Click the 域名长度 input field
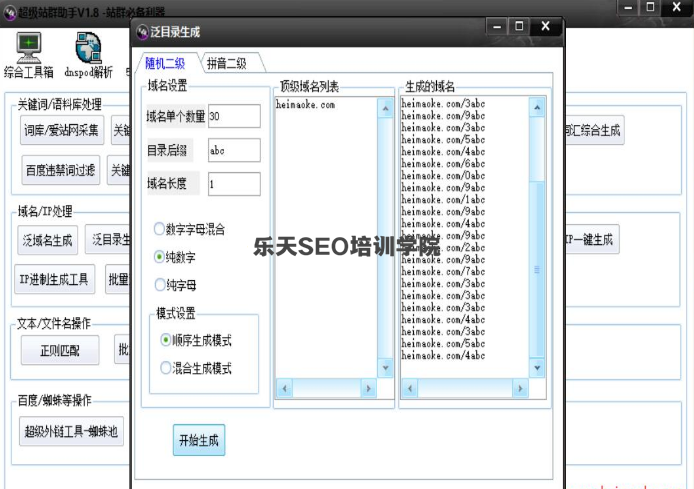Image resolution: width=694 pixels, height=489 pixels. coord(234,184)
